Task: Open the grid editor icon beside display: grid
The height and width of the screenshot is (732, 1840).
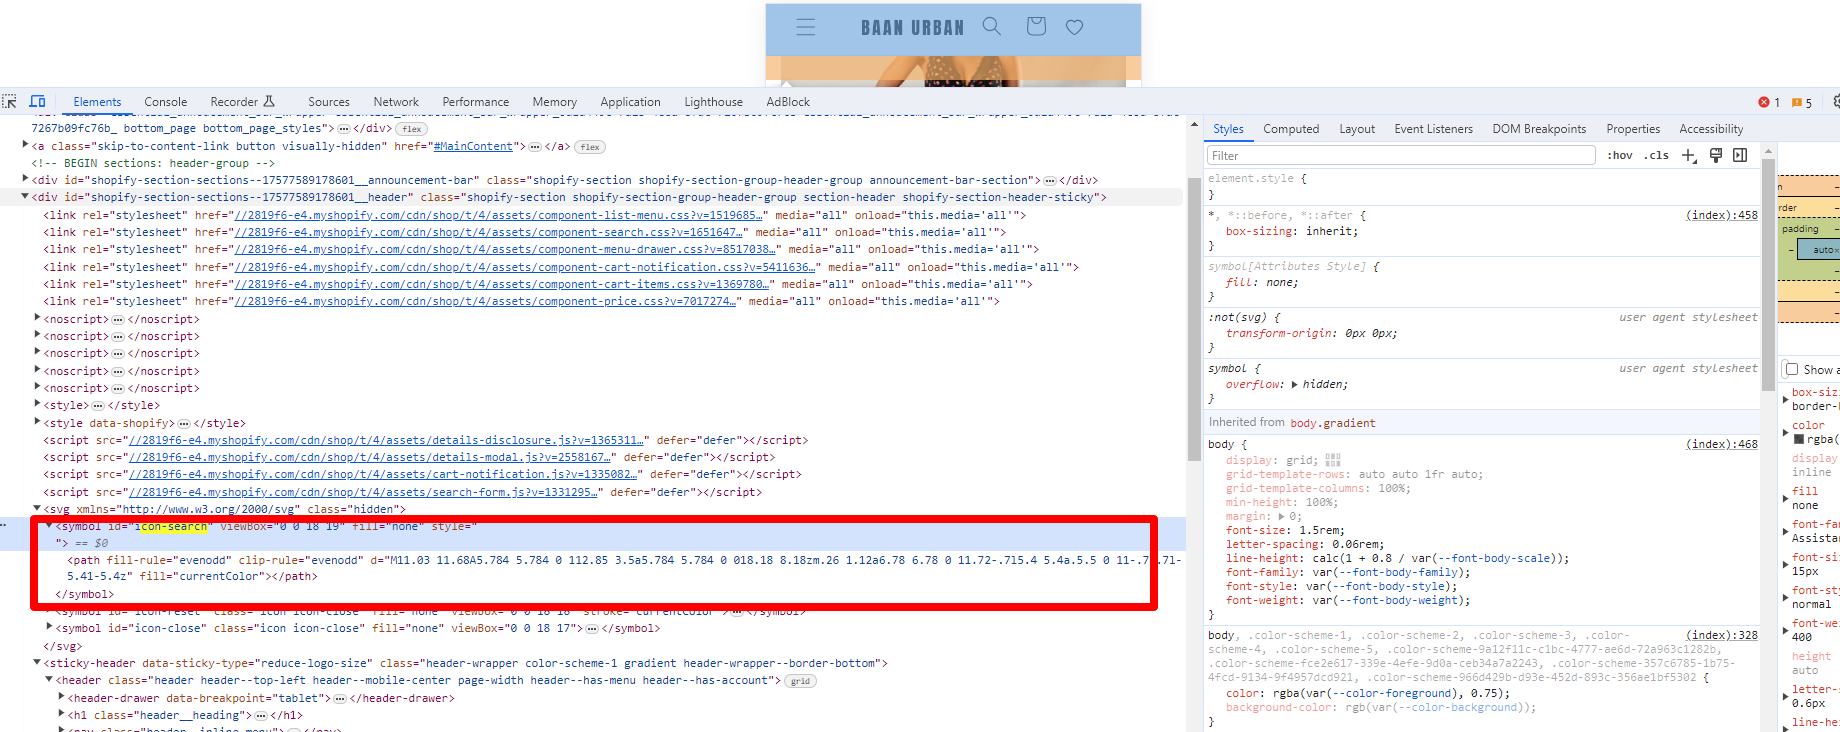Action: pyautogui.click(x=1333, y=460)
